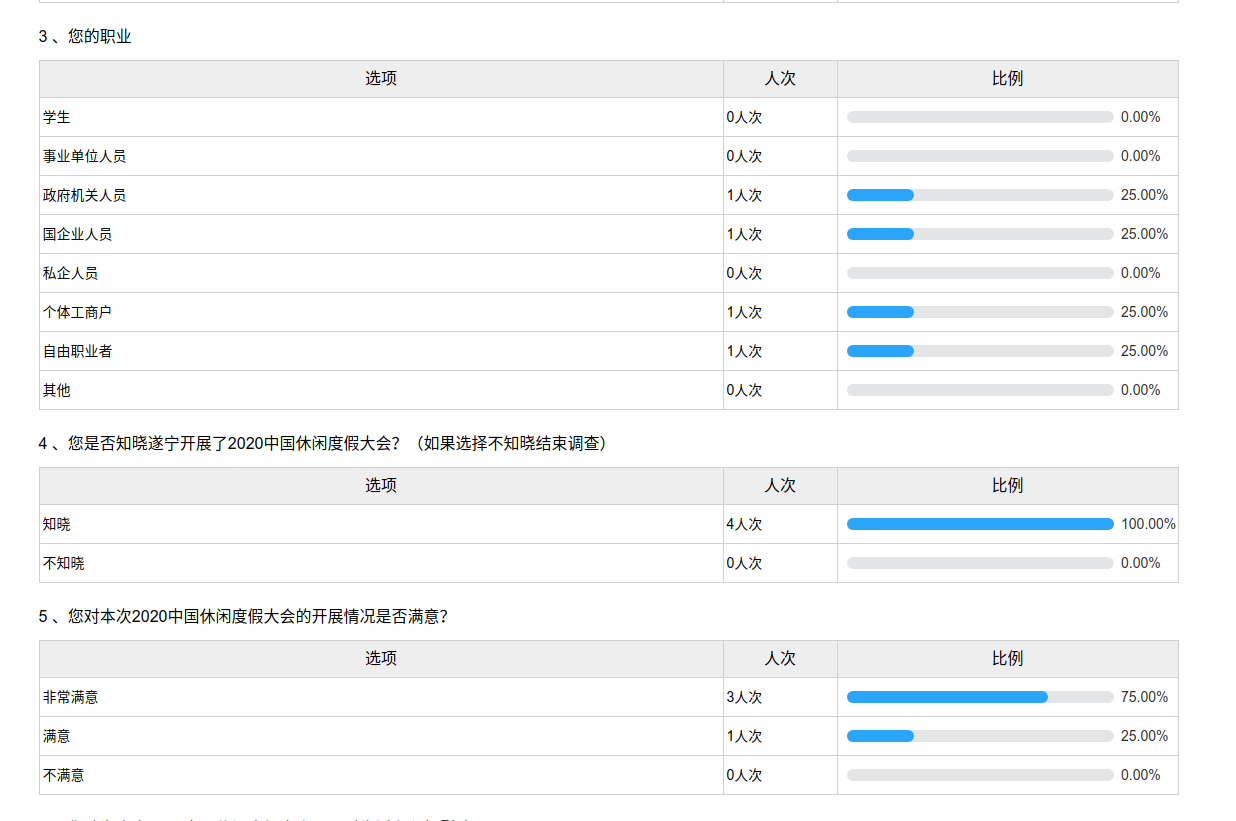Select the 国企业人员 row label
Viewport: 1236px width, 821px height.
point(77,234)
